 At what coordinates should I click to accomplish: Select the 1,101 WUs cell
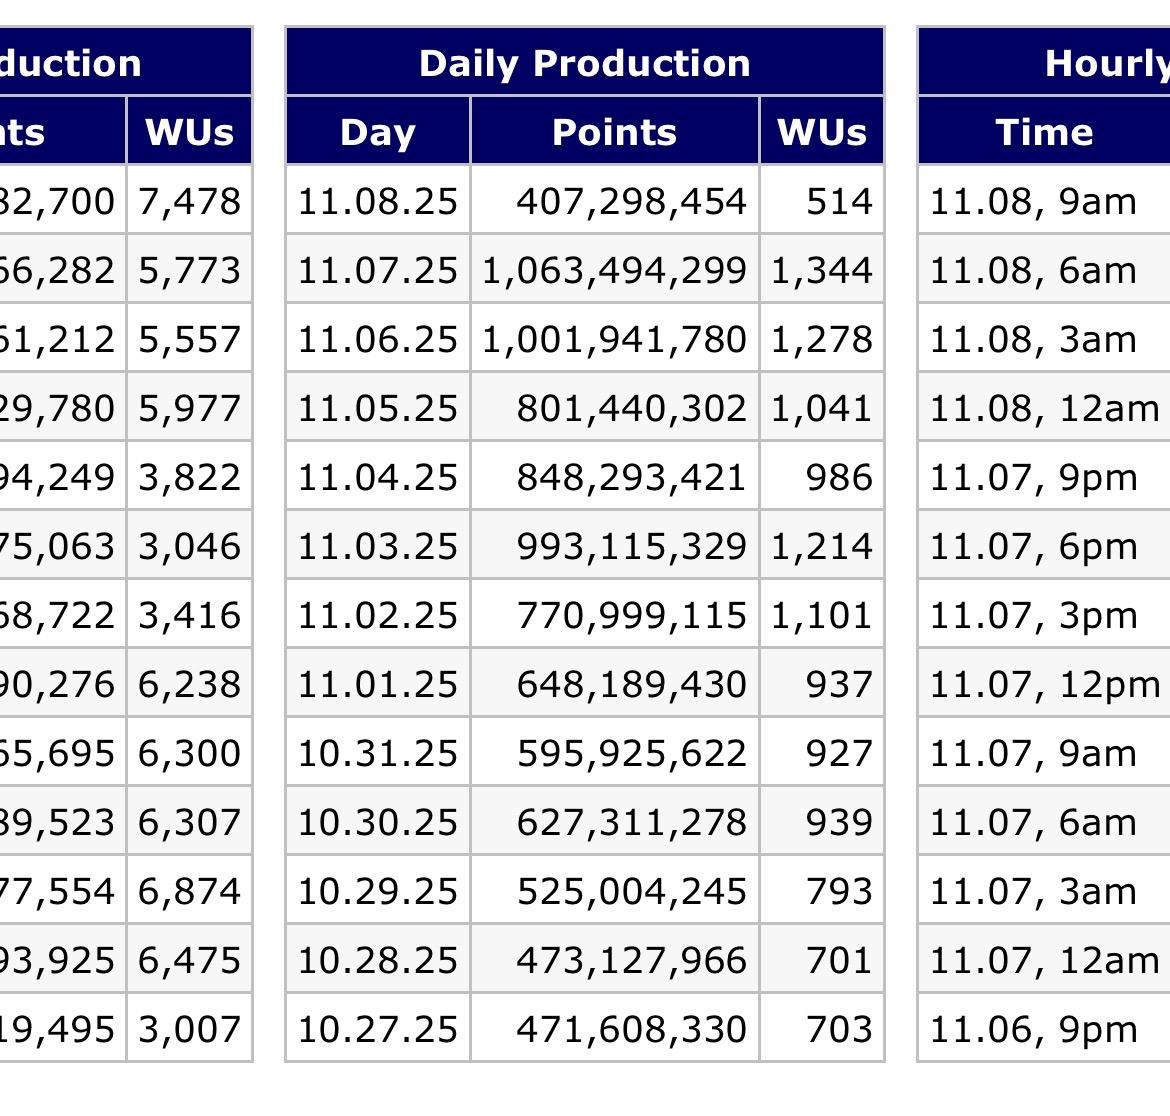[822, 615]
